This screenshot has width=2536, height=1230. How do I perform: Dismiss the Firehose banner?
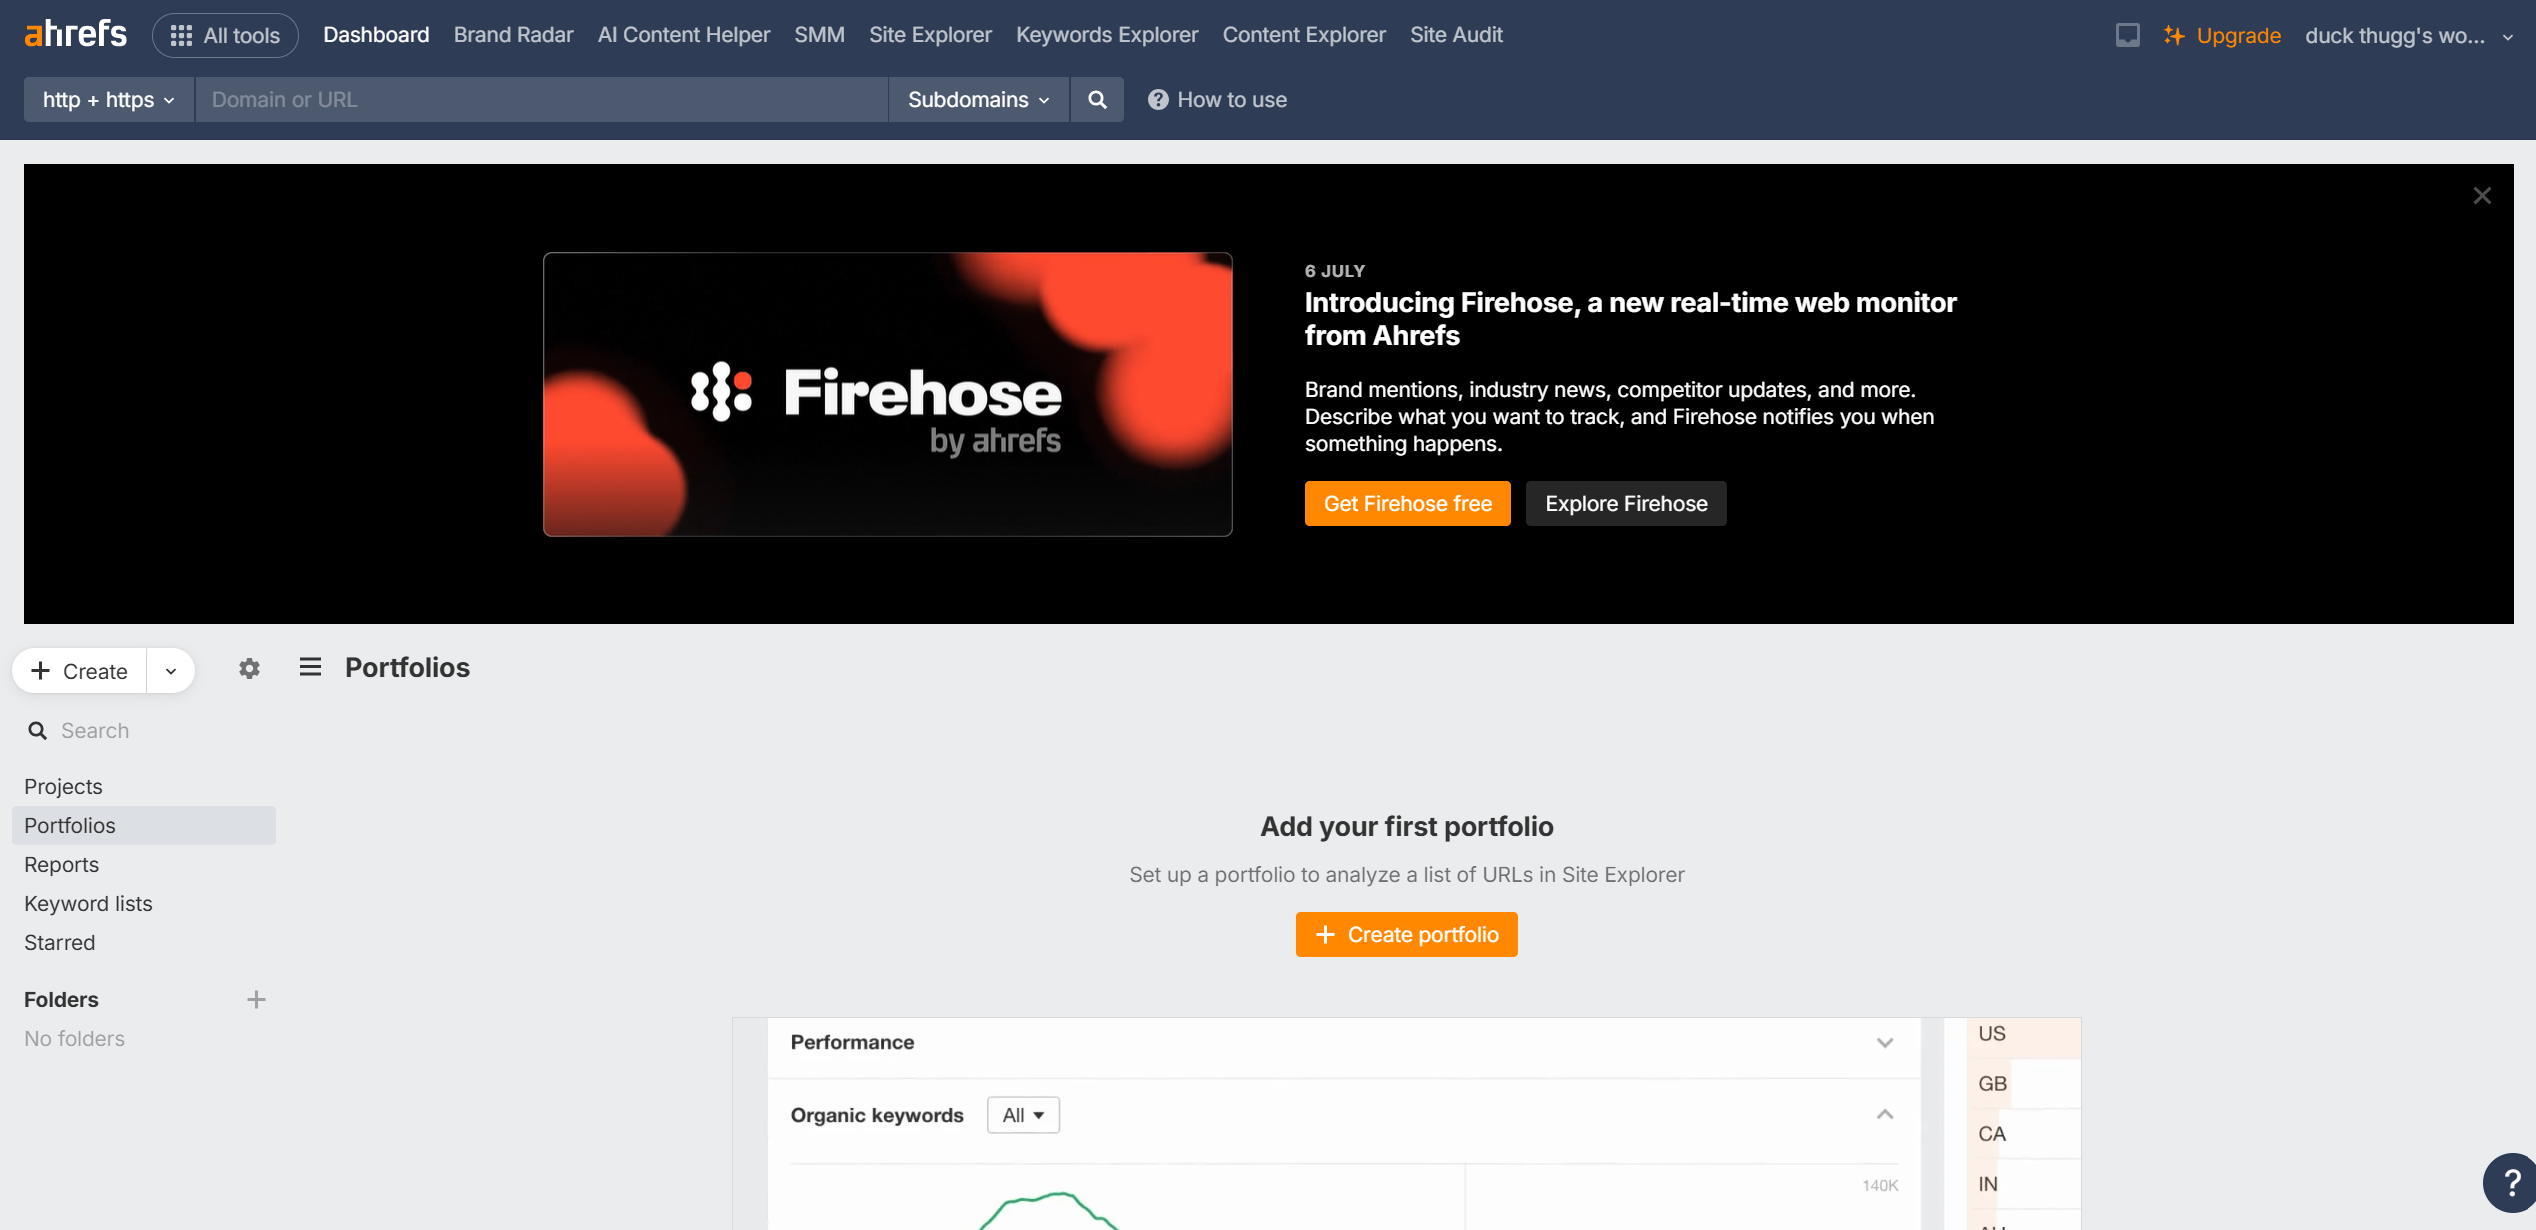[2482, 196]
